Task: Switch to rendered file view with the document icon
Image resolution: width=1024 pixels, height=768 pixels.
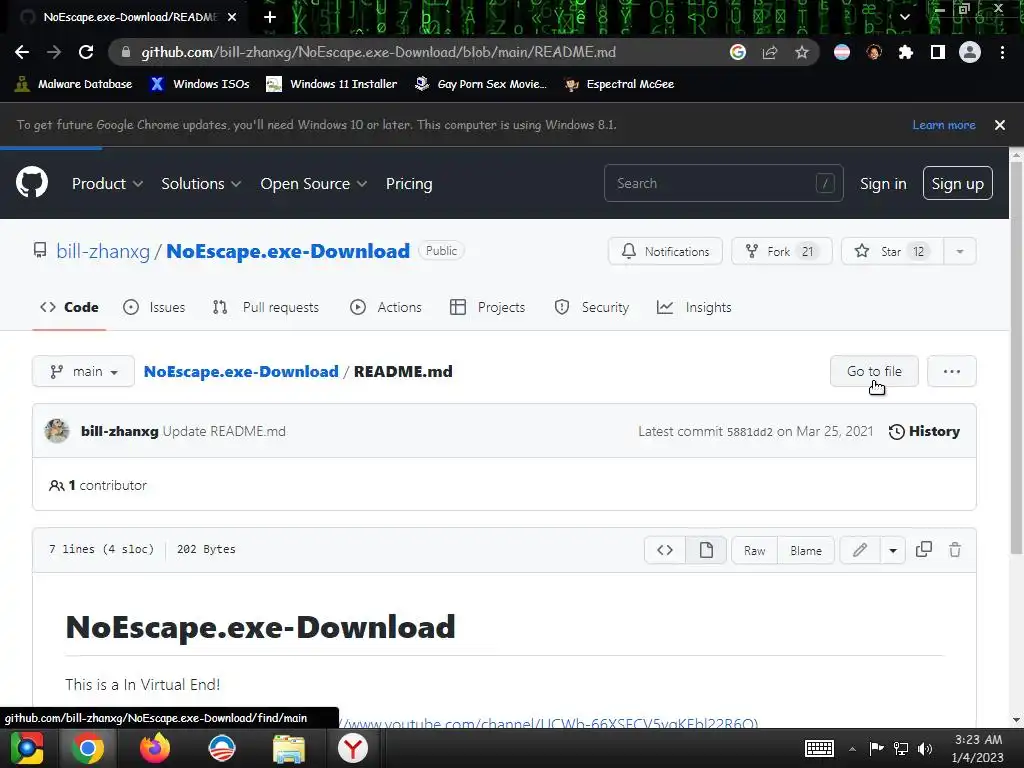Action: tap(706, 550)
